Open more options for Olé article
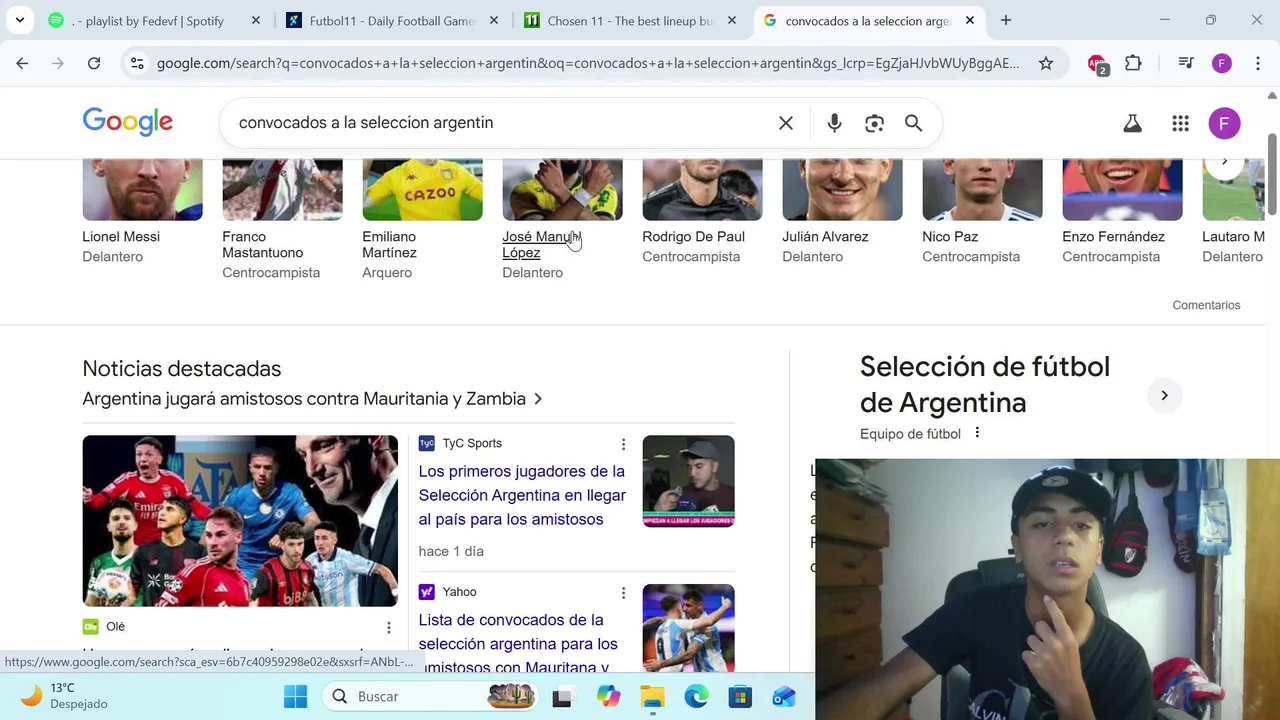 pos(389,627)
